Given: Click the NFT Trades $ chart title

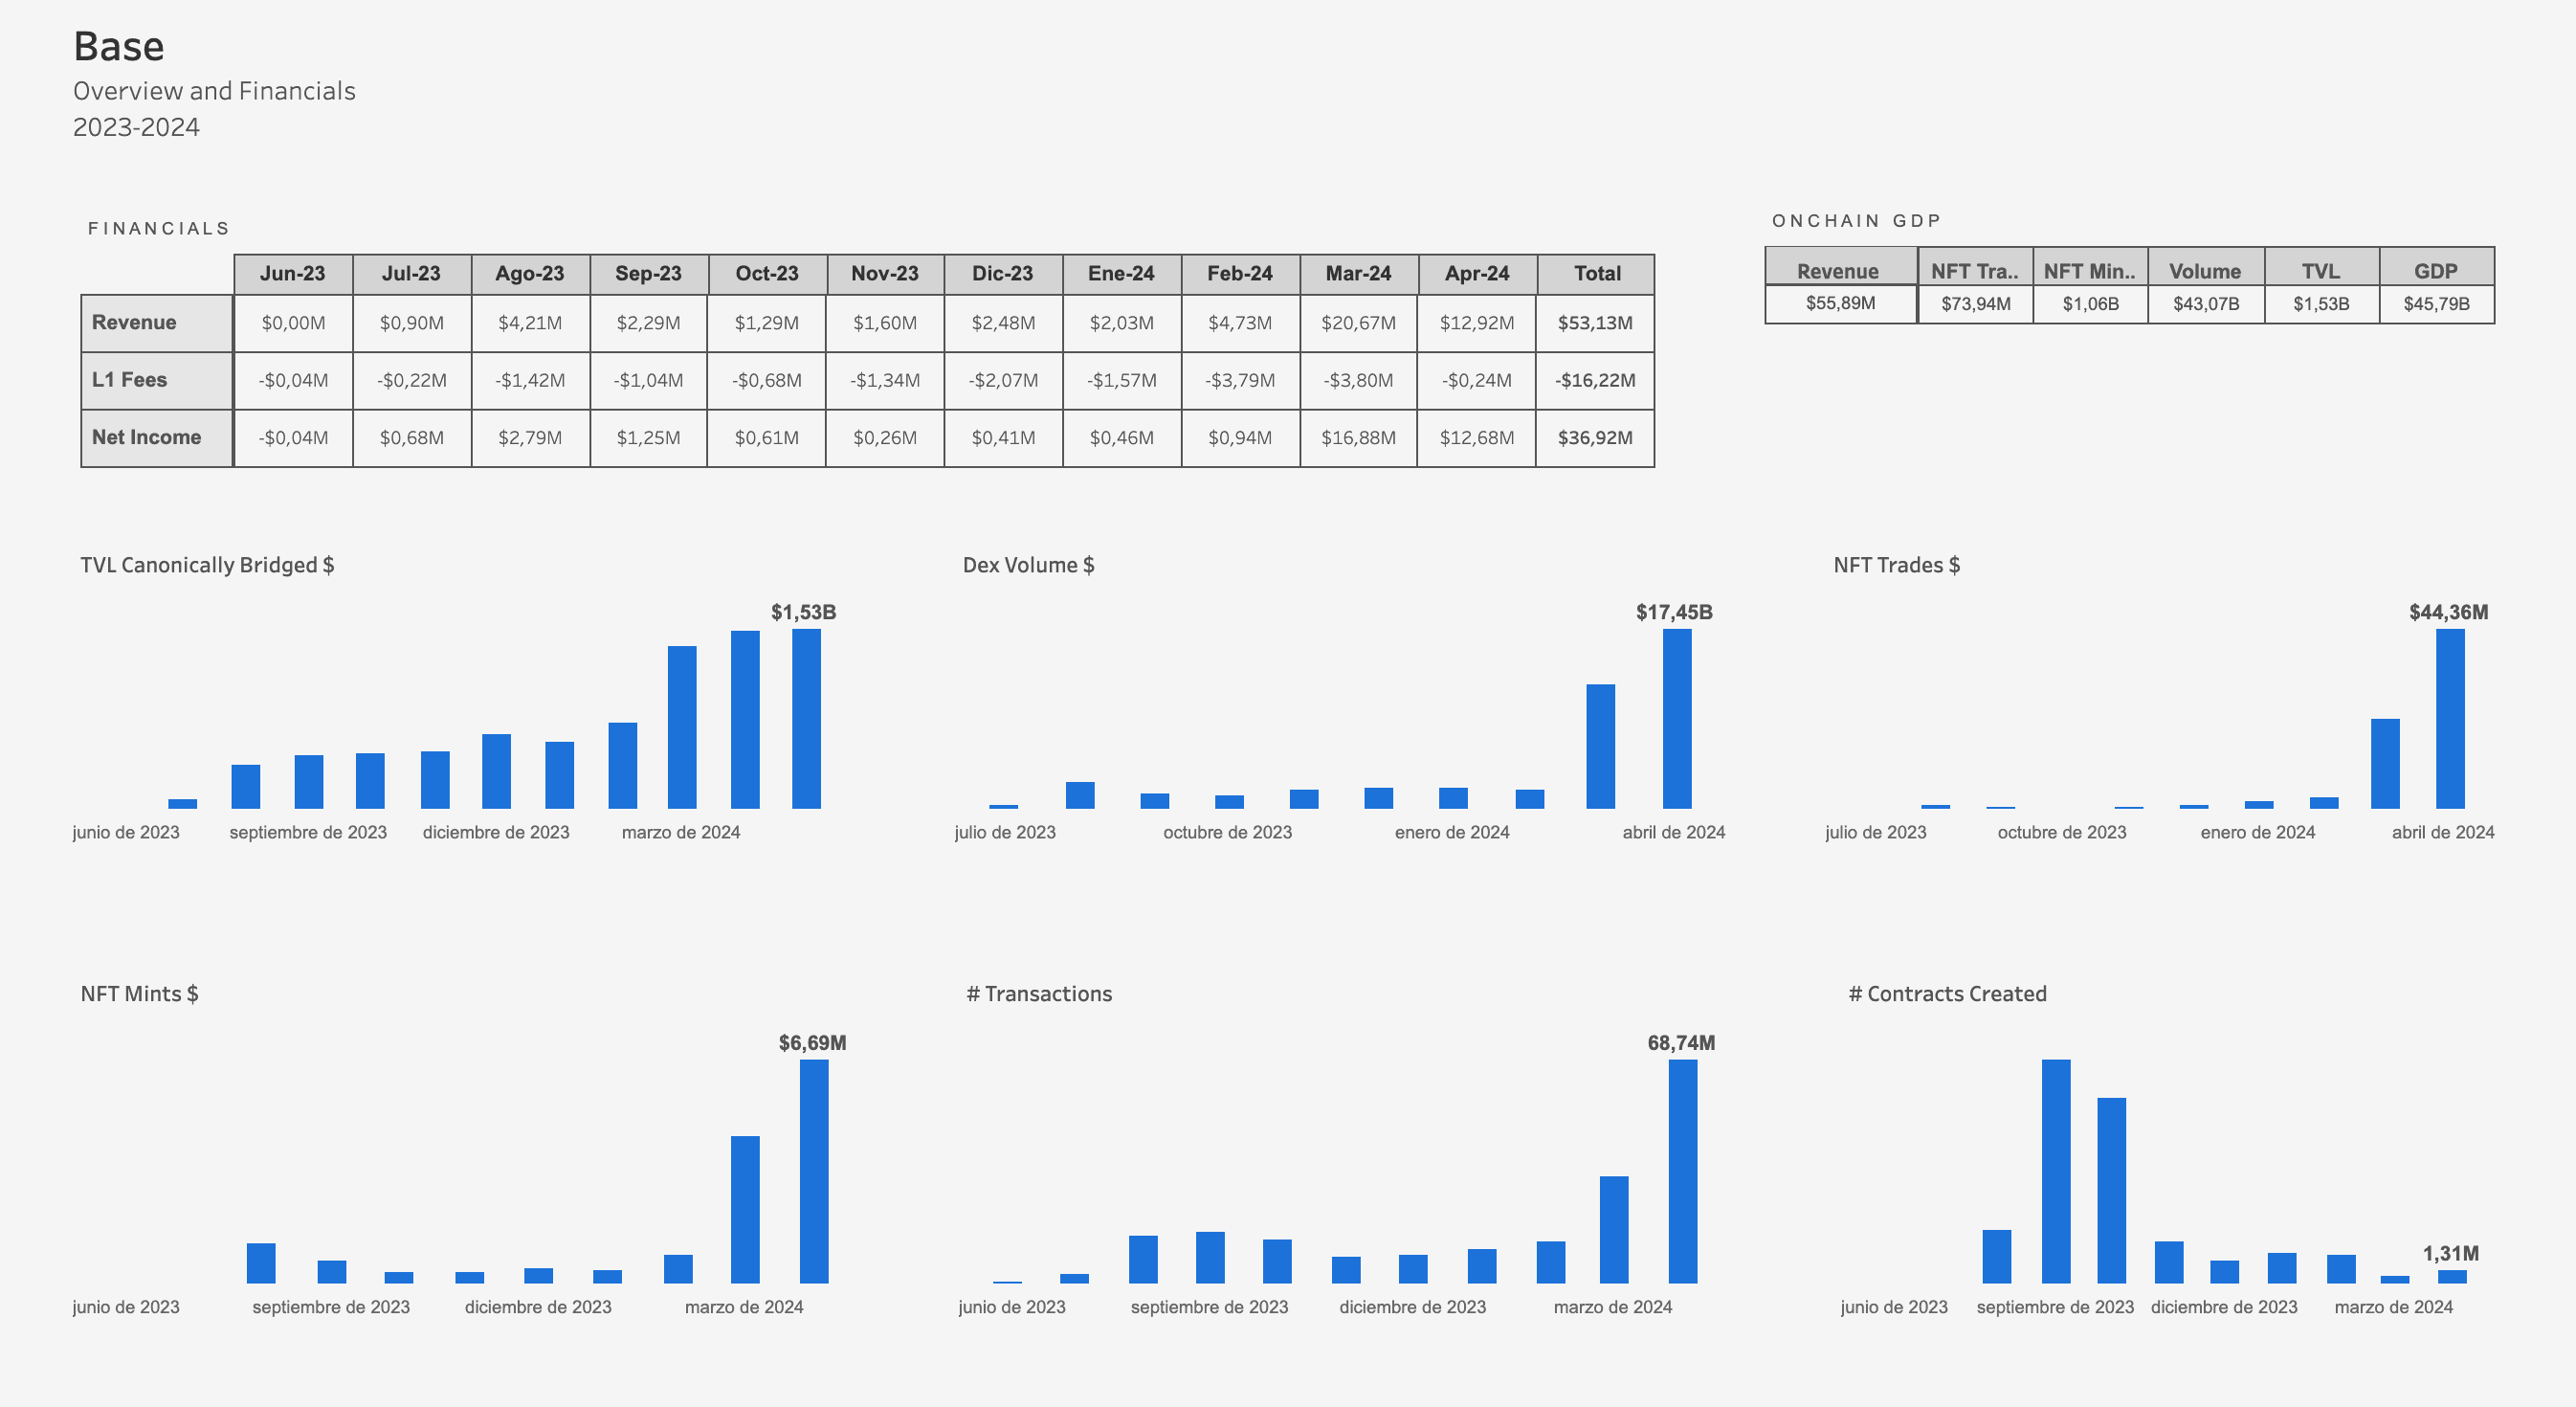Looking at the screenshot, I should pyautogui.click(x=1896, y=565).
